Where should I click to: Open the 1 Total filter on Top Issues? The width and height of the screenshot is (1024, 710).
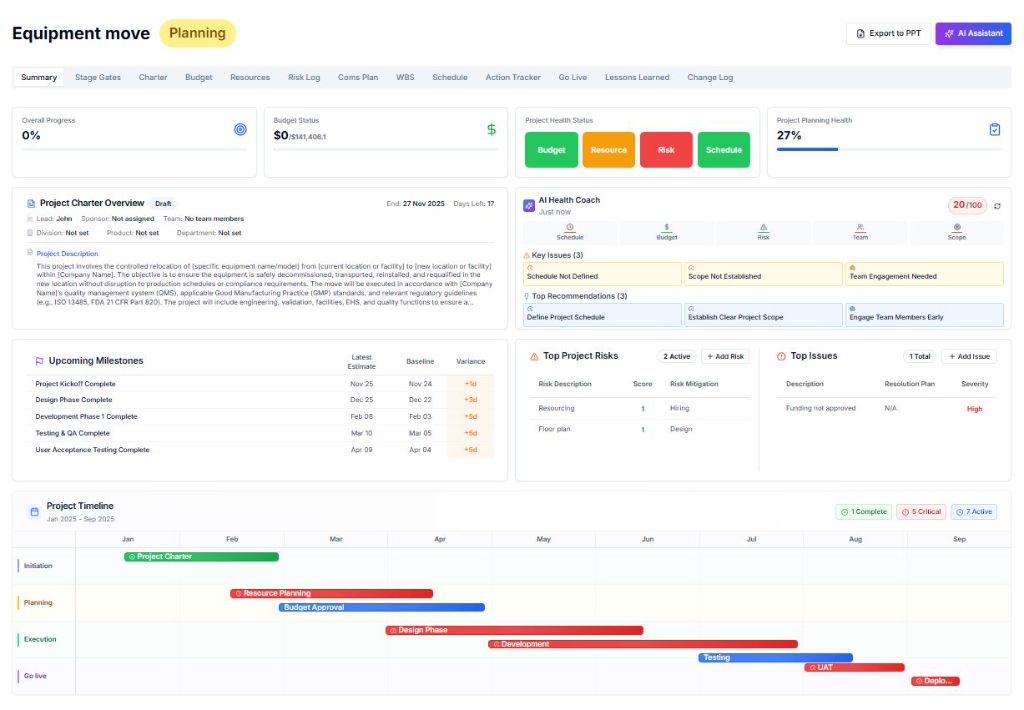(918, 356)
